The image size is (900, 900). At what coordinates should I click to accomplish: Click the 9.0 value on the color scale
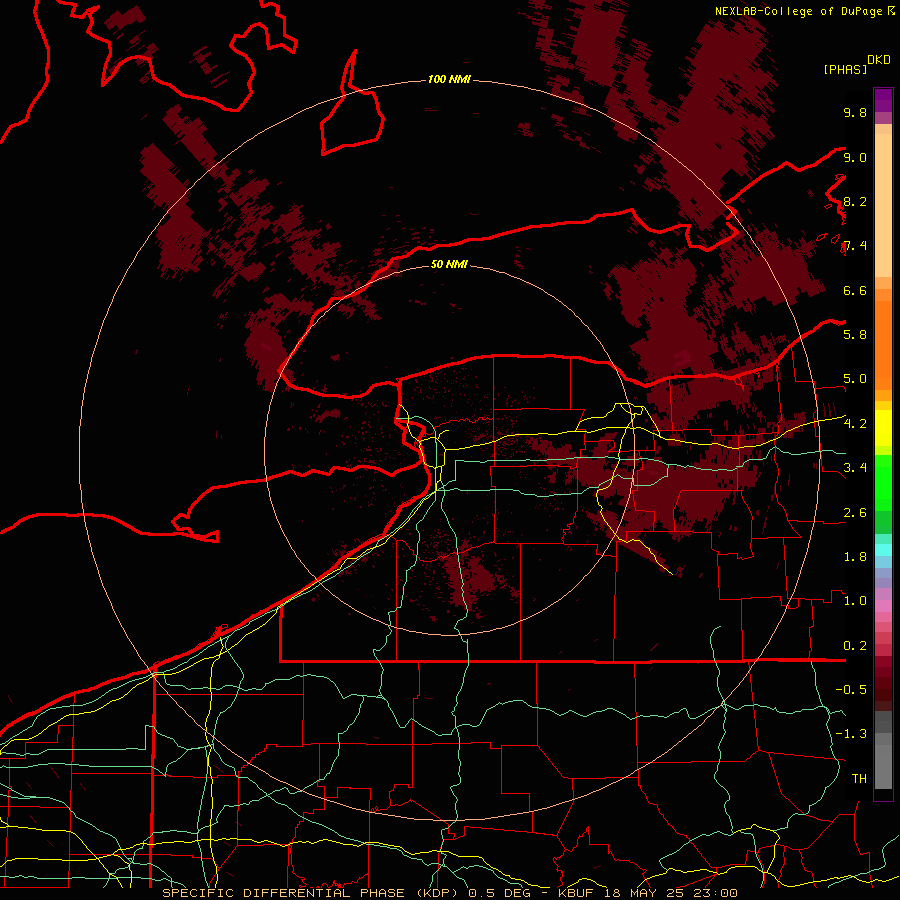pos(855,157)
